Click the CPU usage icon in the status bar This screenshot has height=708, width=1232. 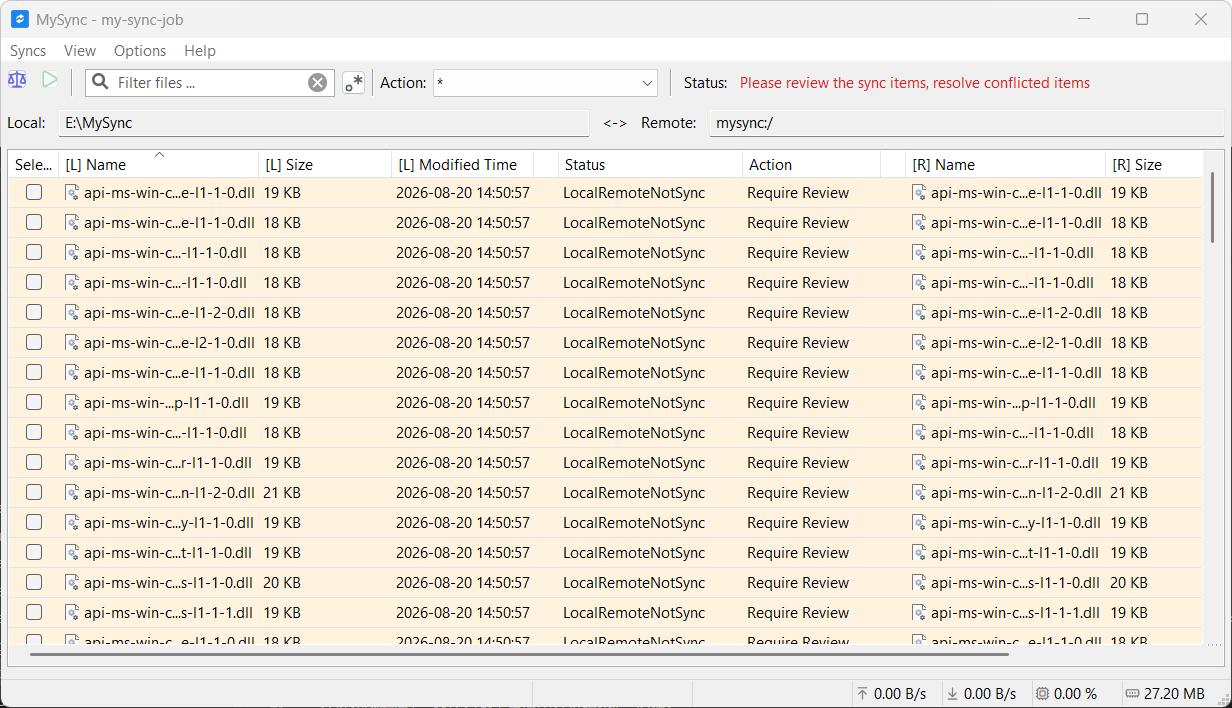1042,694
